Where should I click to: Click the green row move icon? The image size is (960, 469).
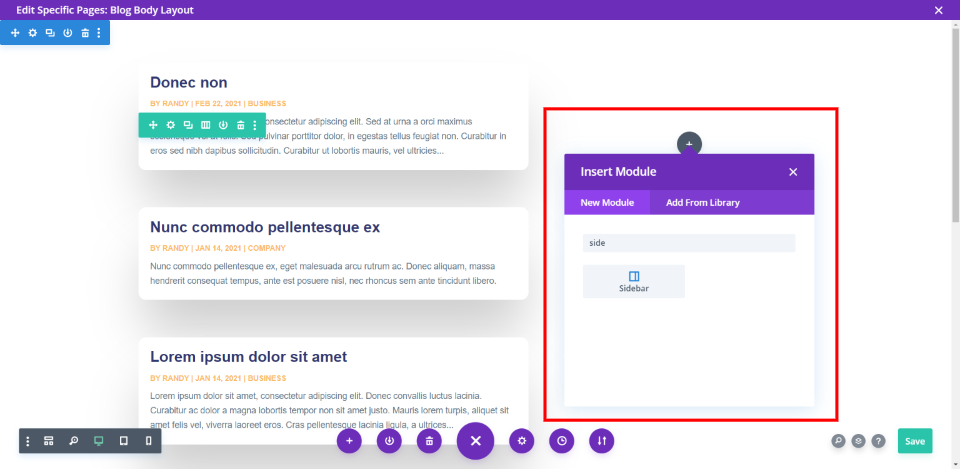(x=153, y=125)
